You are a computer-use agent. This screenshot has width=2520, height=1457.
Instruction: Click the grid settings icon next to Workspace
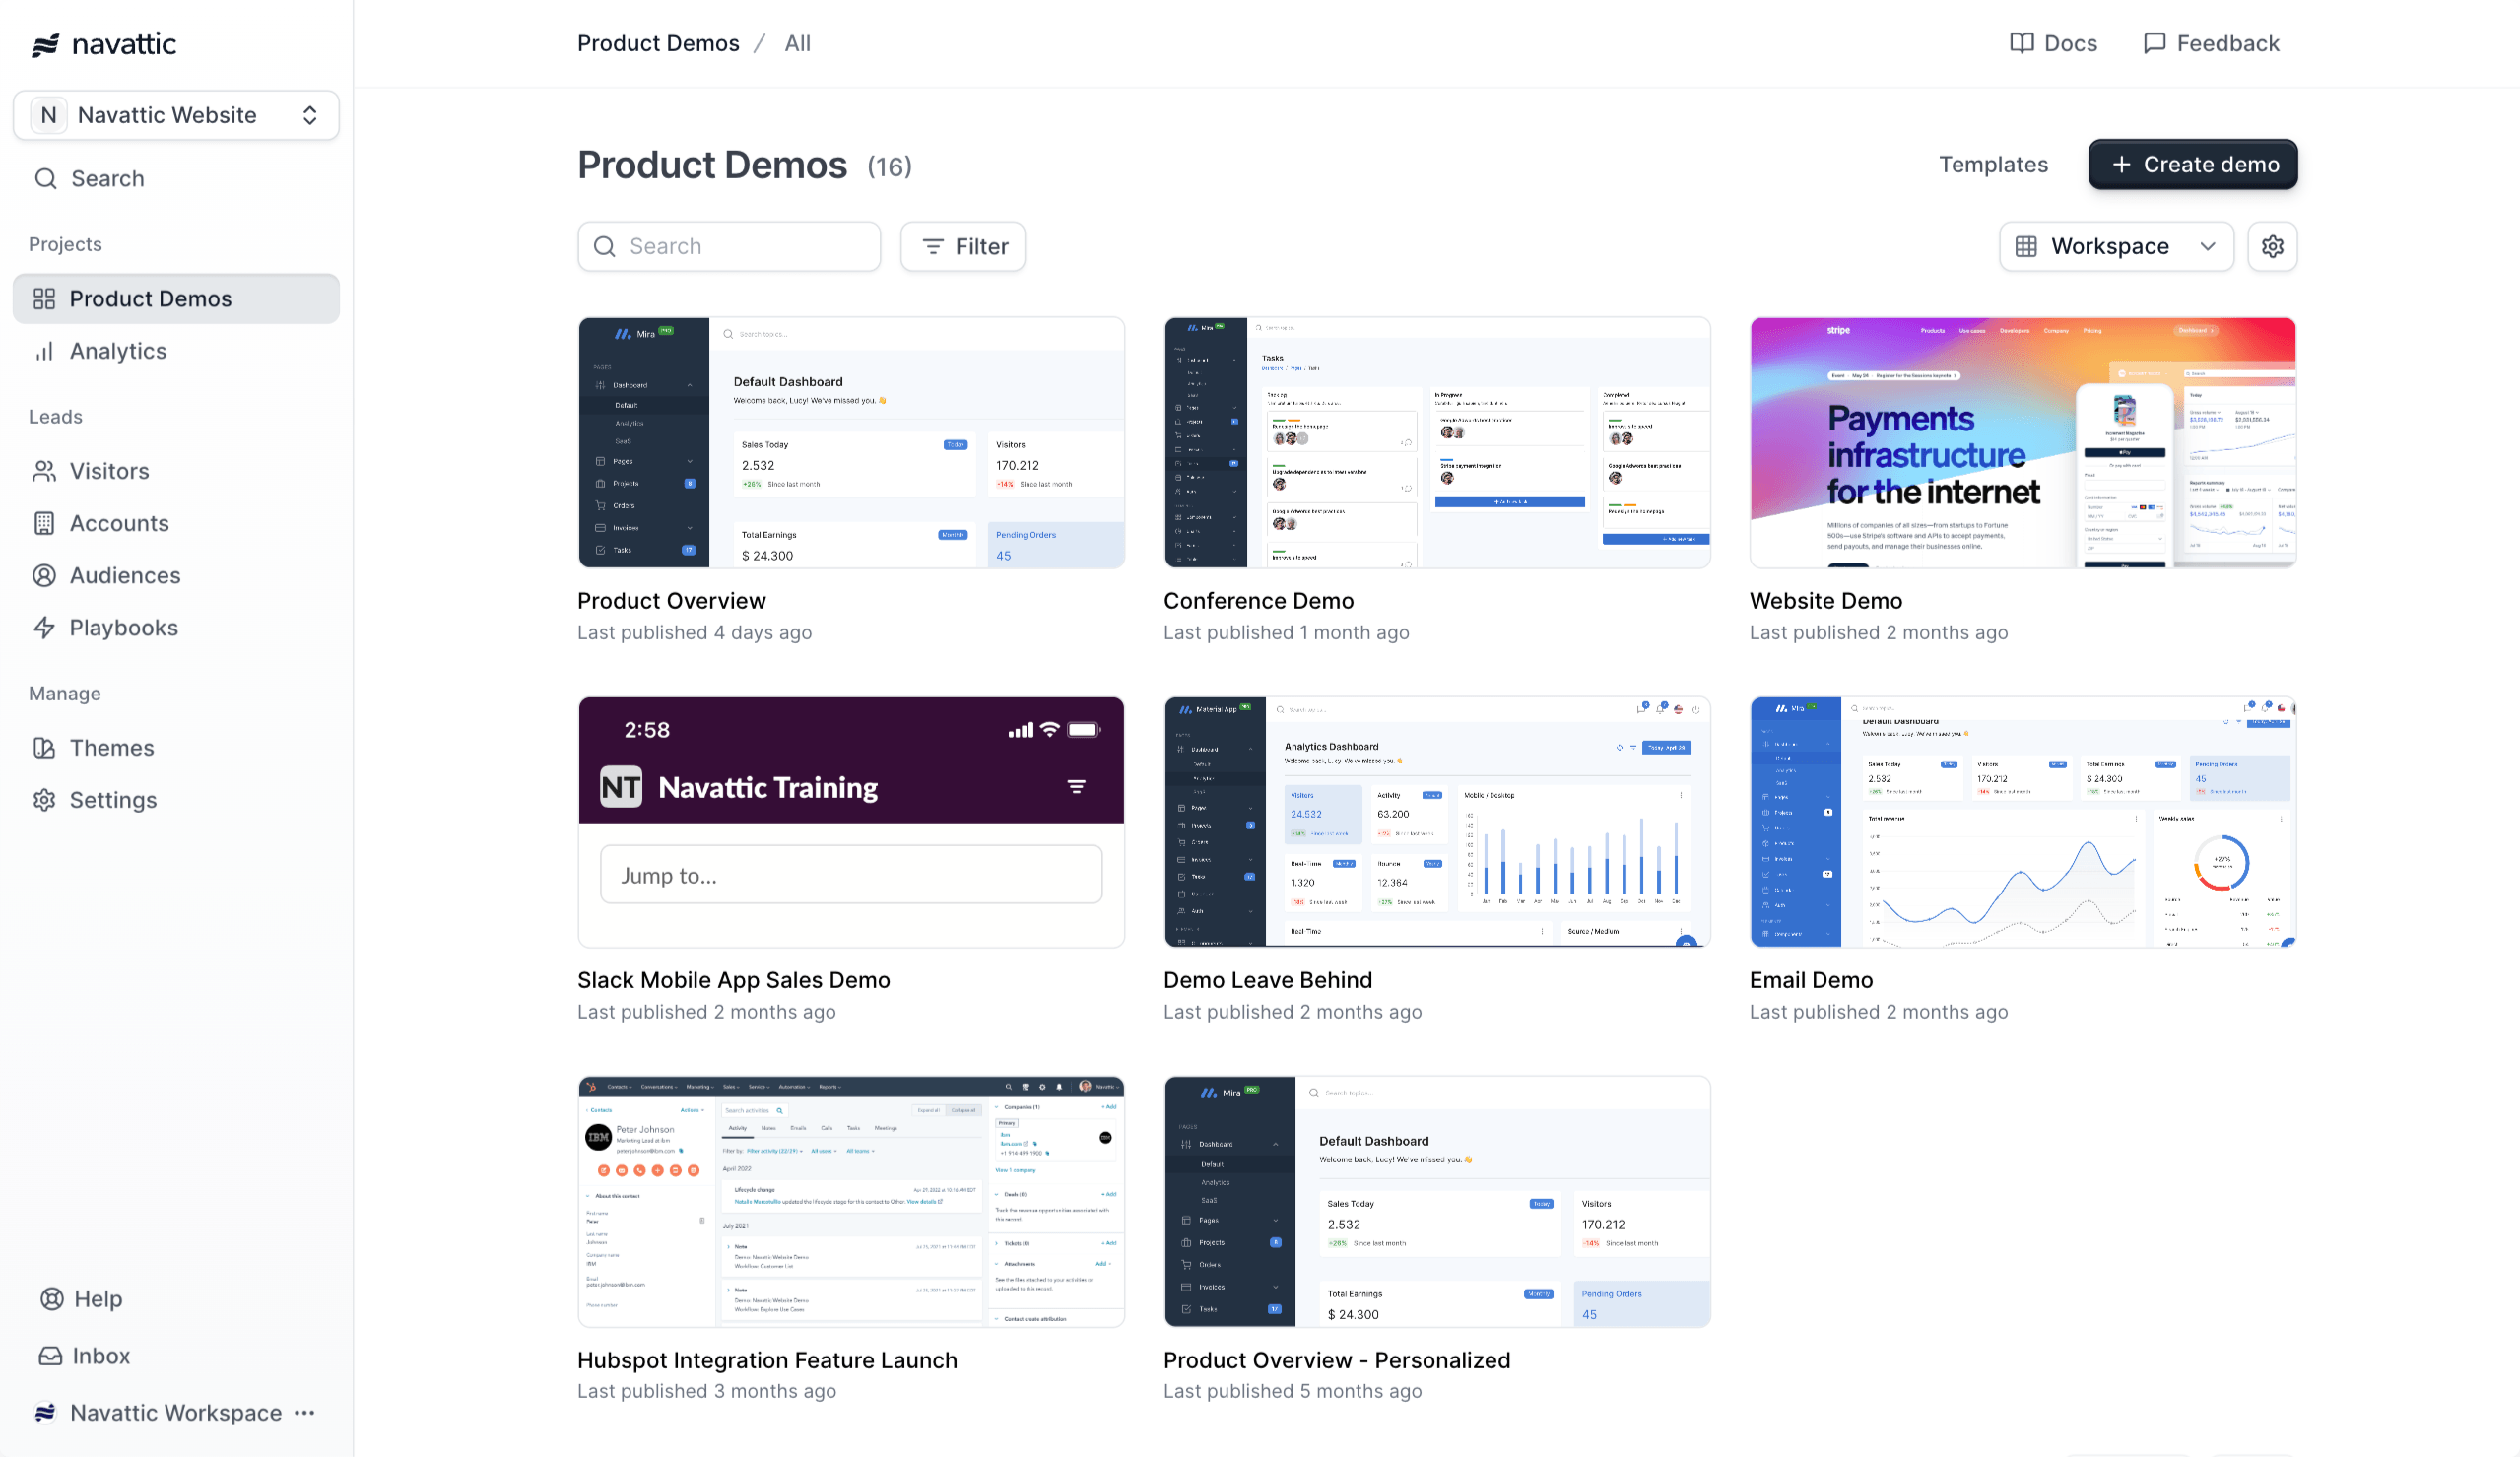[2272, 246]
